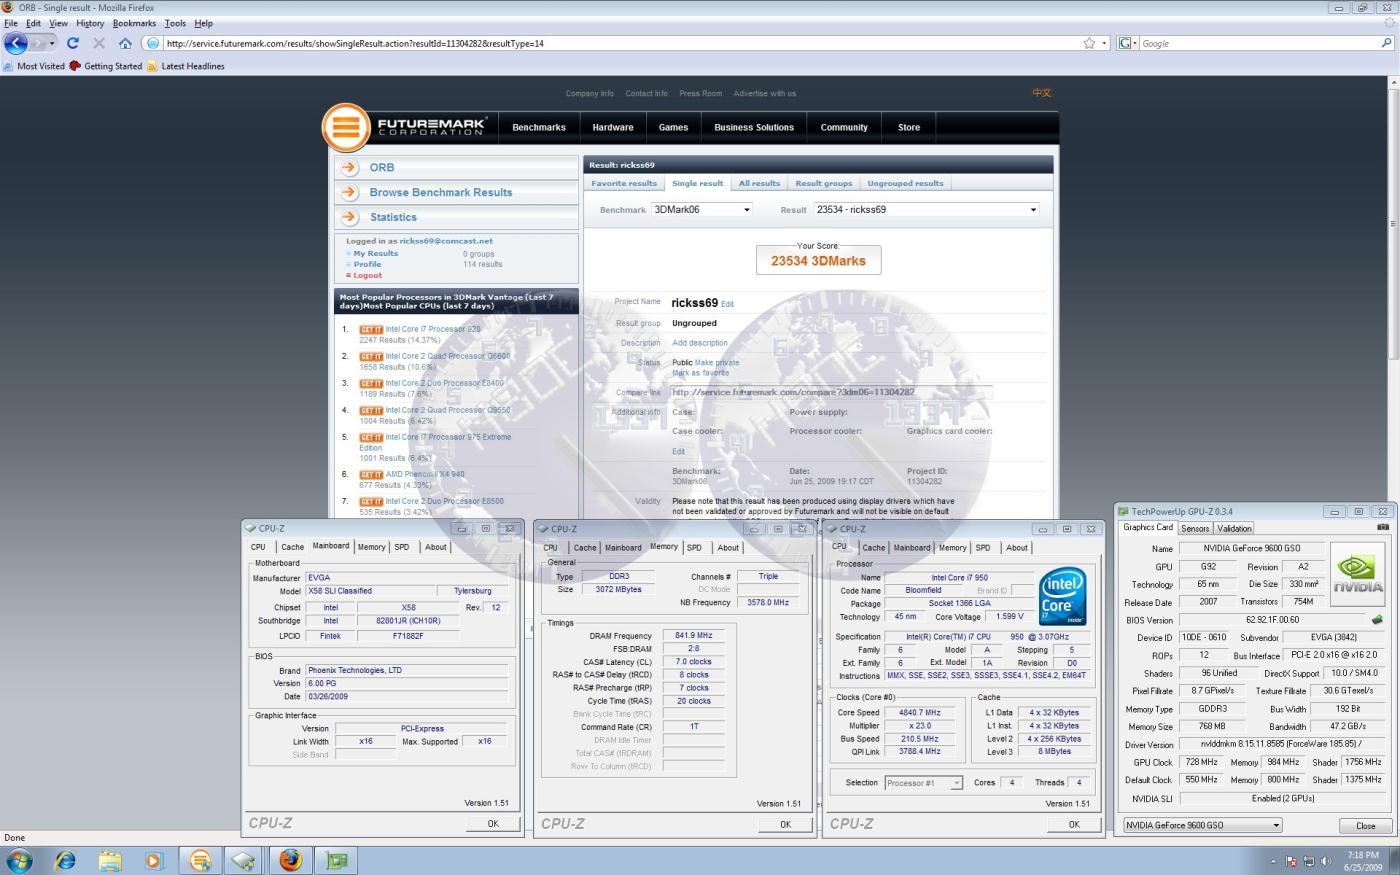The height and width of the screenshot is (875, 1400).
Task: Click the 23534 3DMarks score box
Action: 818,260
